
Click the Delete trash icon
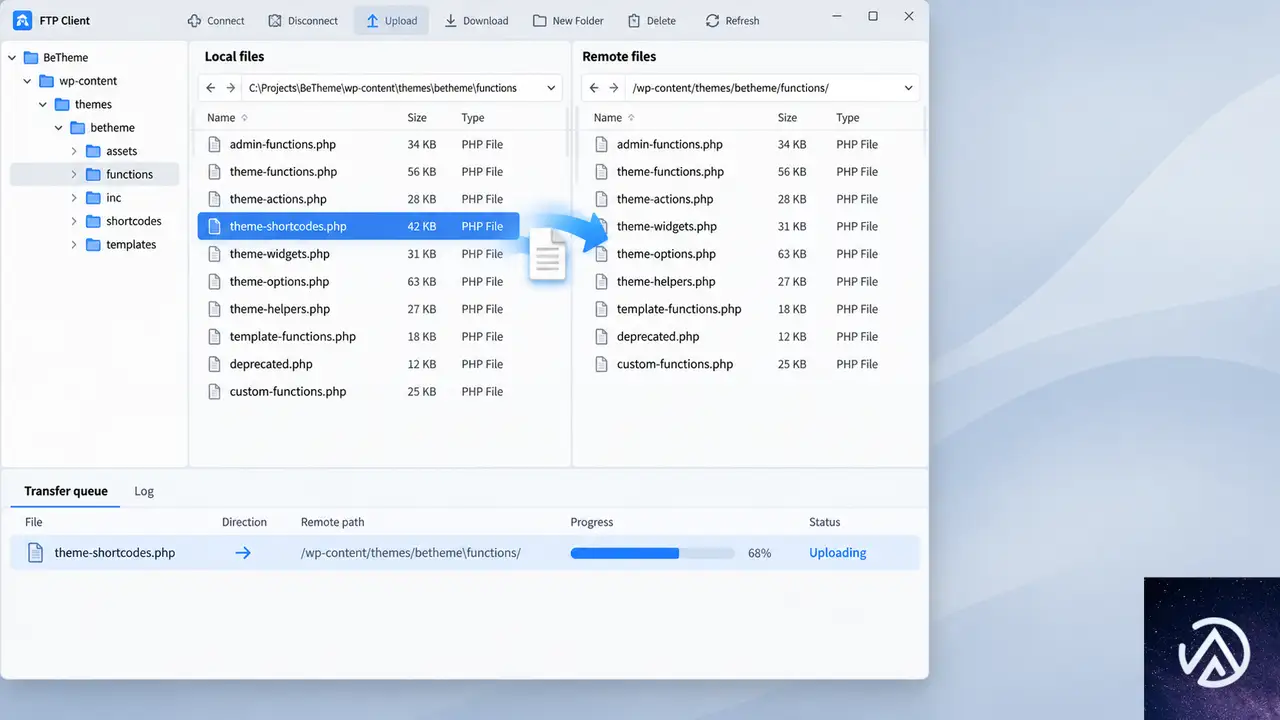pos(634,21)
